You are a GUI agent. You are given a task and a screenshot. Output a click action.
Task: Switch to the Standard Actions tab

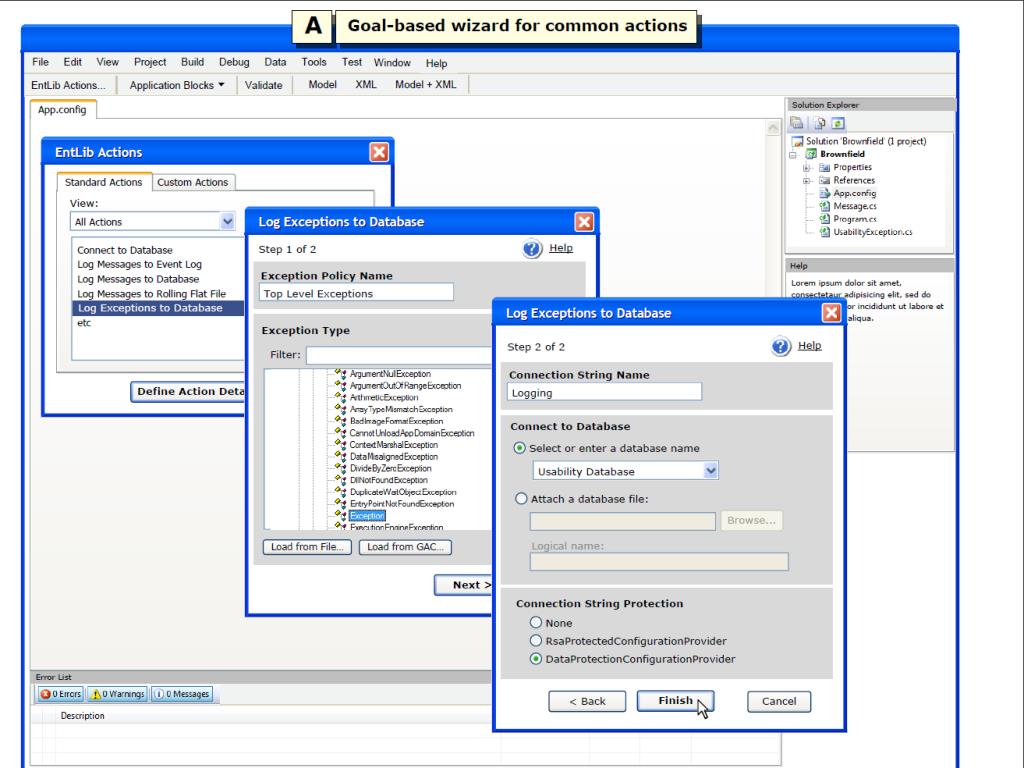pyautogui.click(x=103, y=182)
